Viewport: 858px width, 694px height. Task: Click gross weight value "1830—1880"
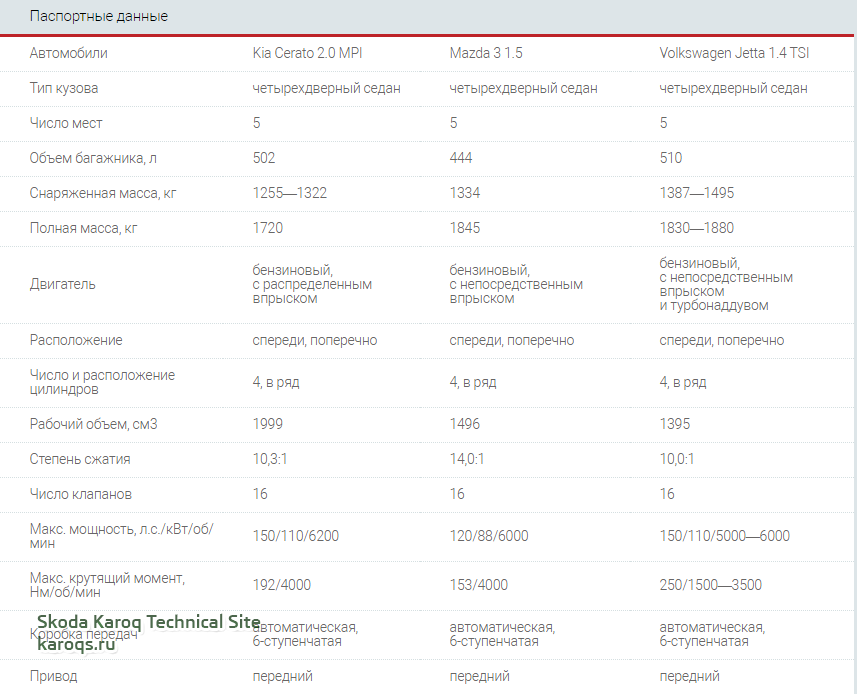pos(697,228)
